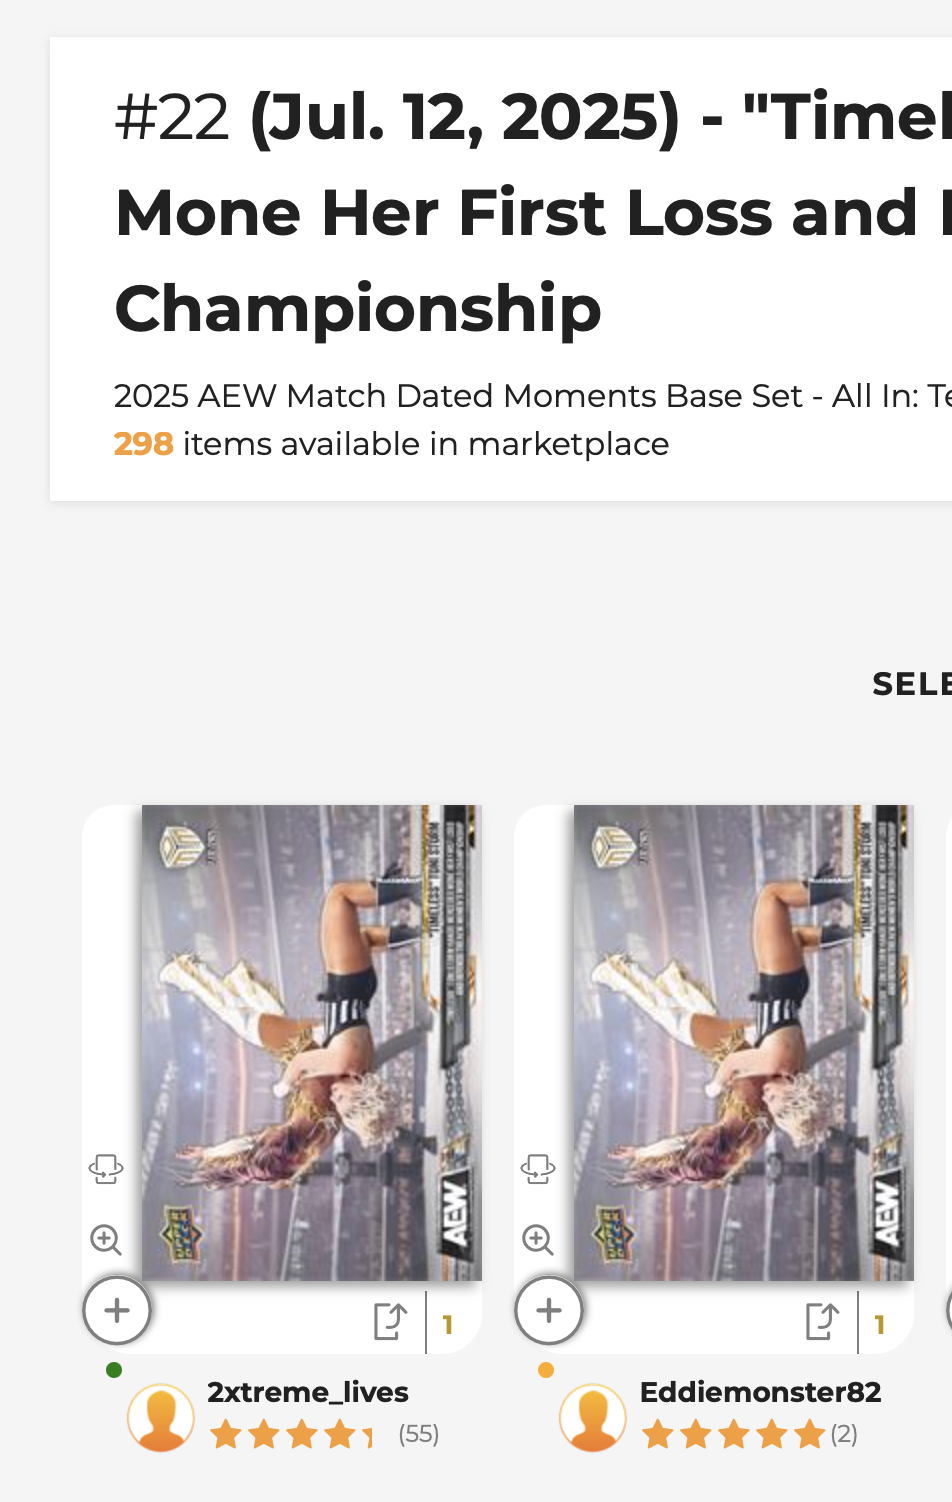Open share icon on 2xtreme_lives card
Image resolution: width=952 pixels, height=1502 pixels.
point(390,1321)
